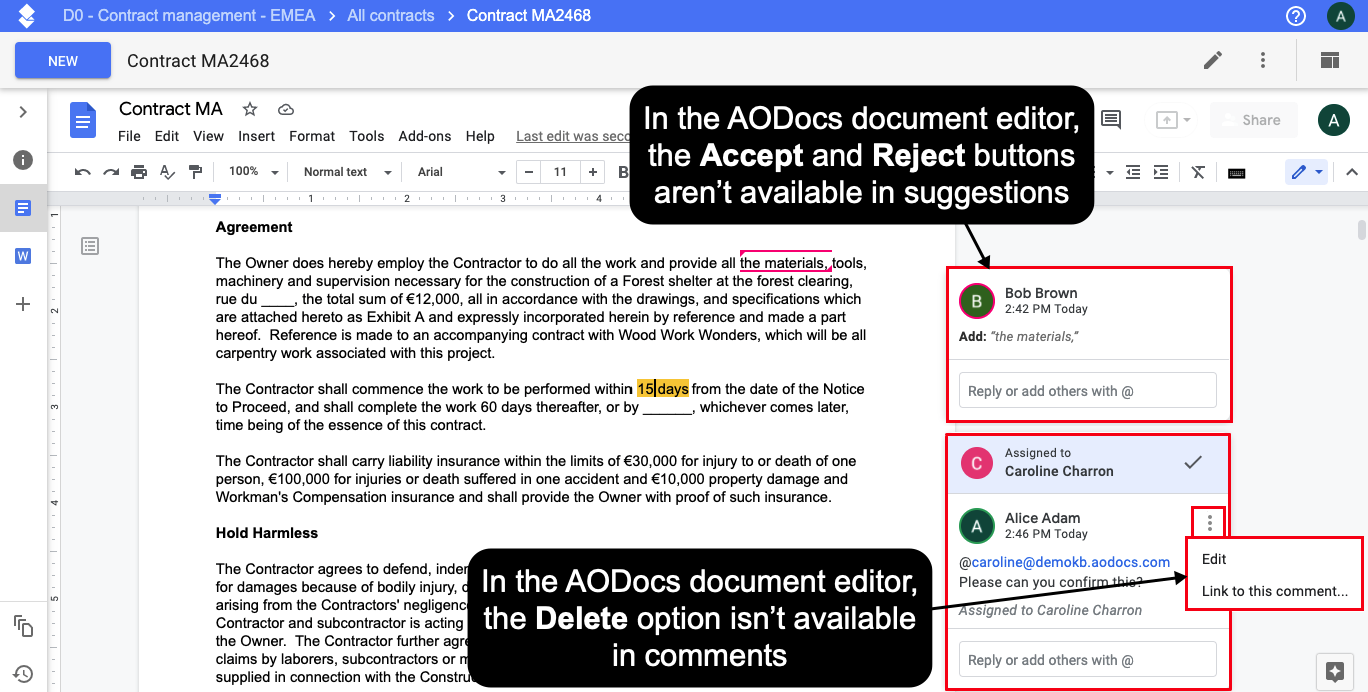This screenshot has height=692, width=1368.
Task: Click the AODocs logo icon
Action: click(x=27, y=15)
